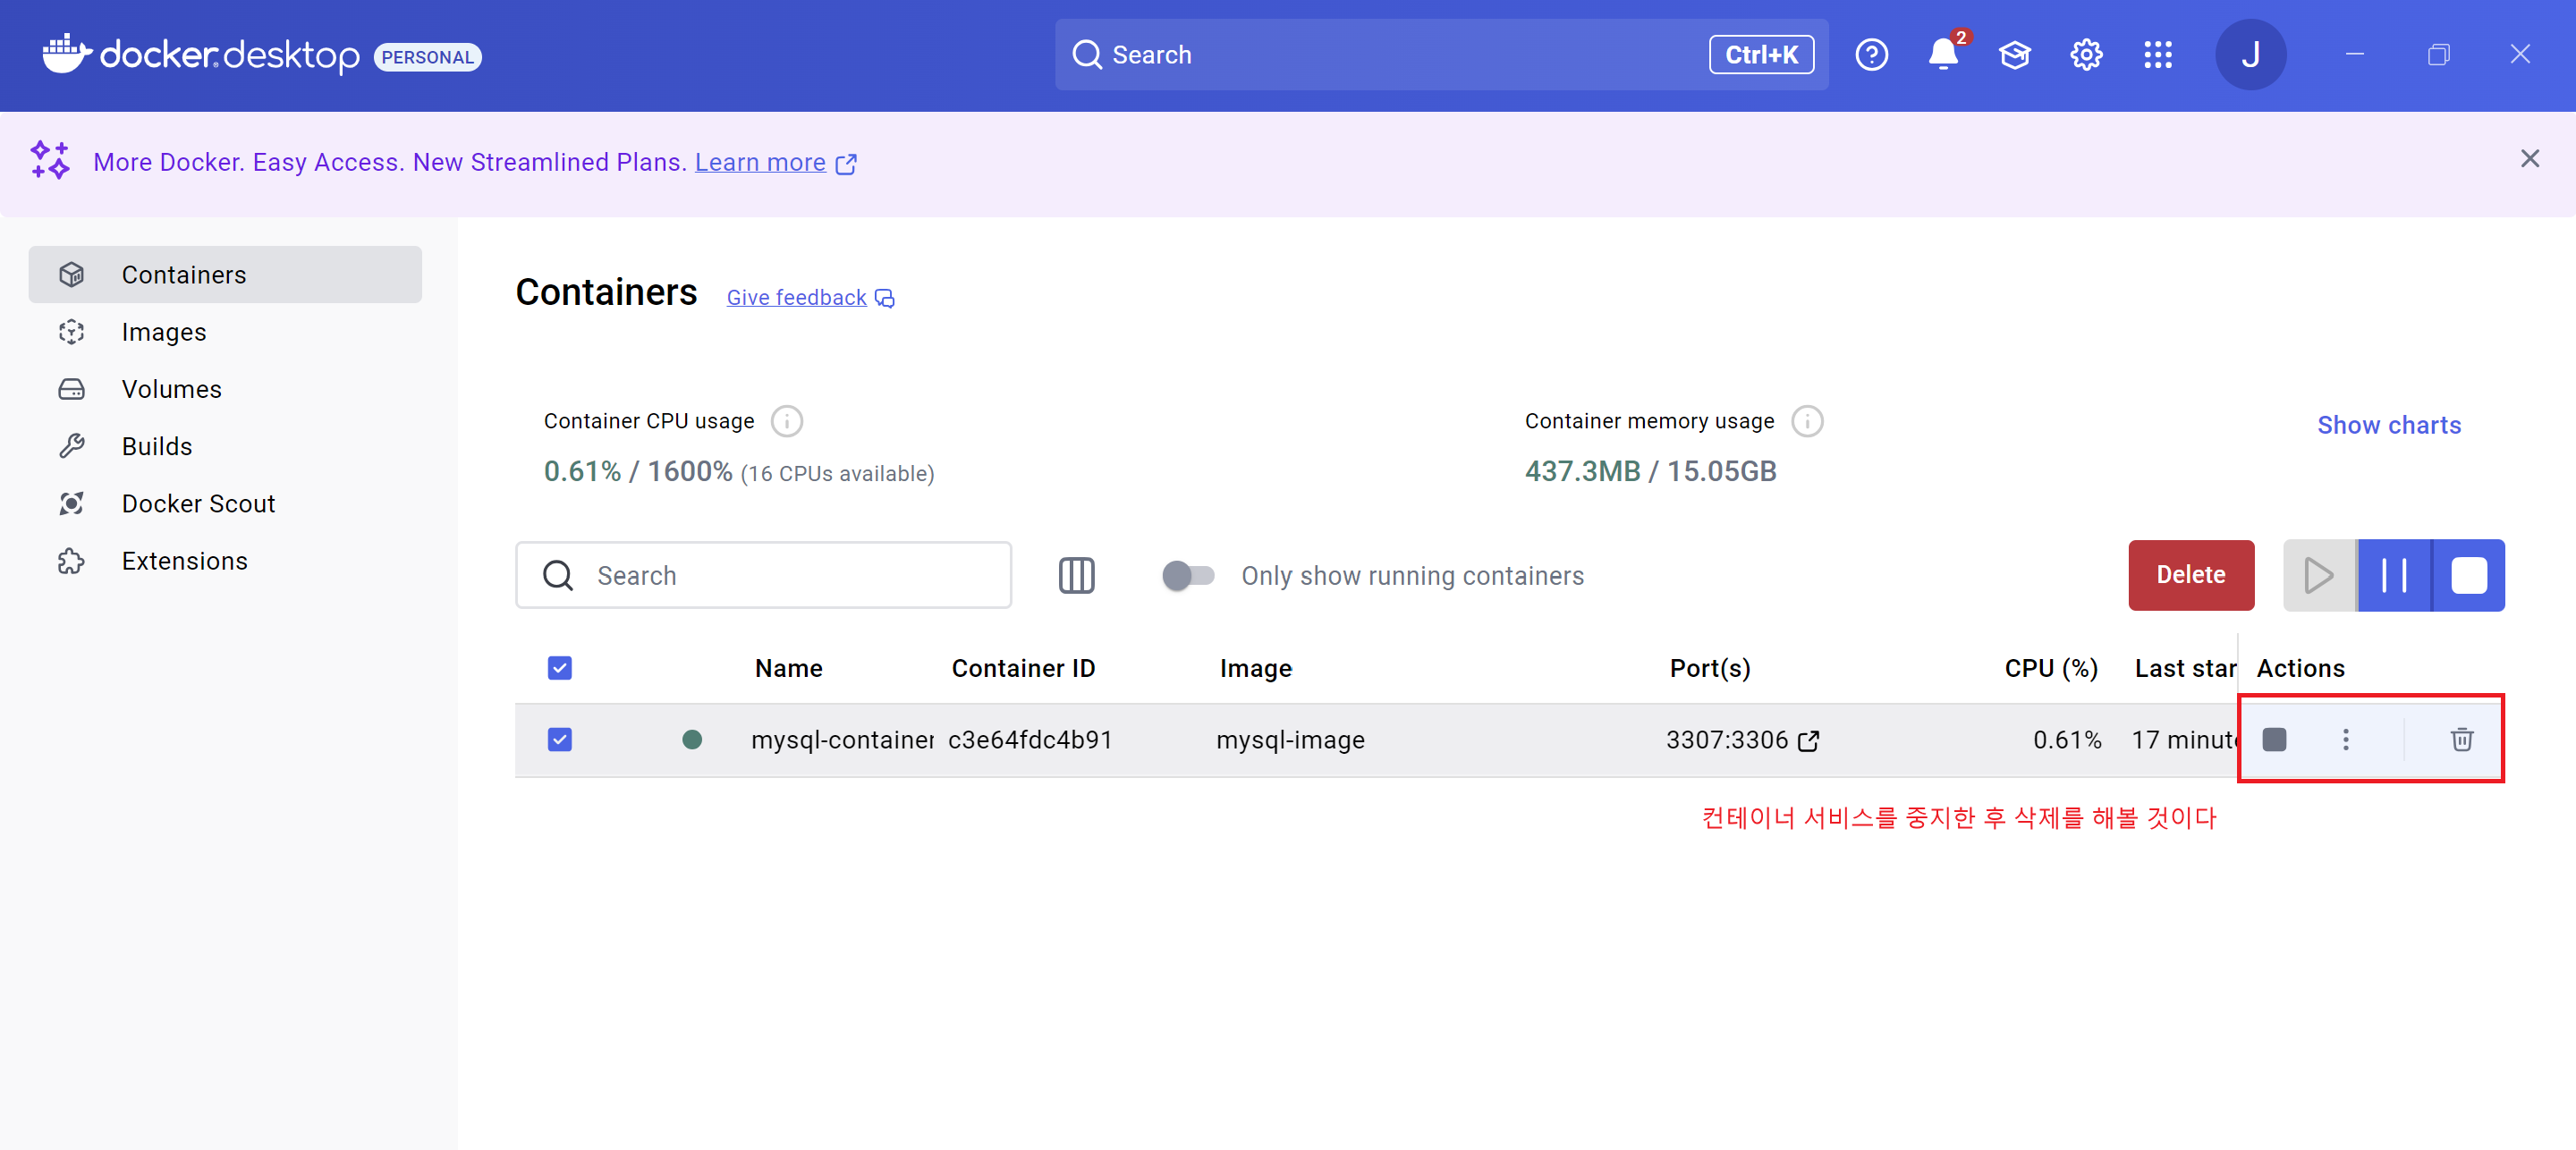Open the row's three-dot more actions menu
Screen dimensions: 2576x1150
click(2345, 739)
